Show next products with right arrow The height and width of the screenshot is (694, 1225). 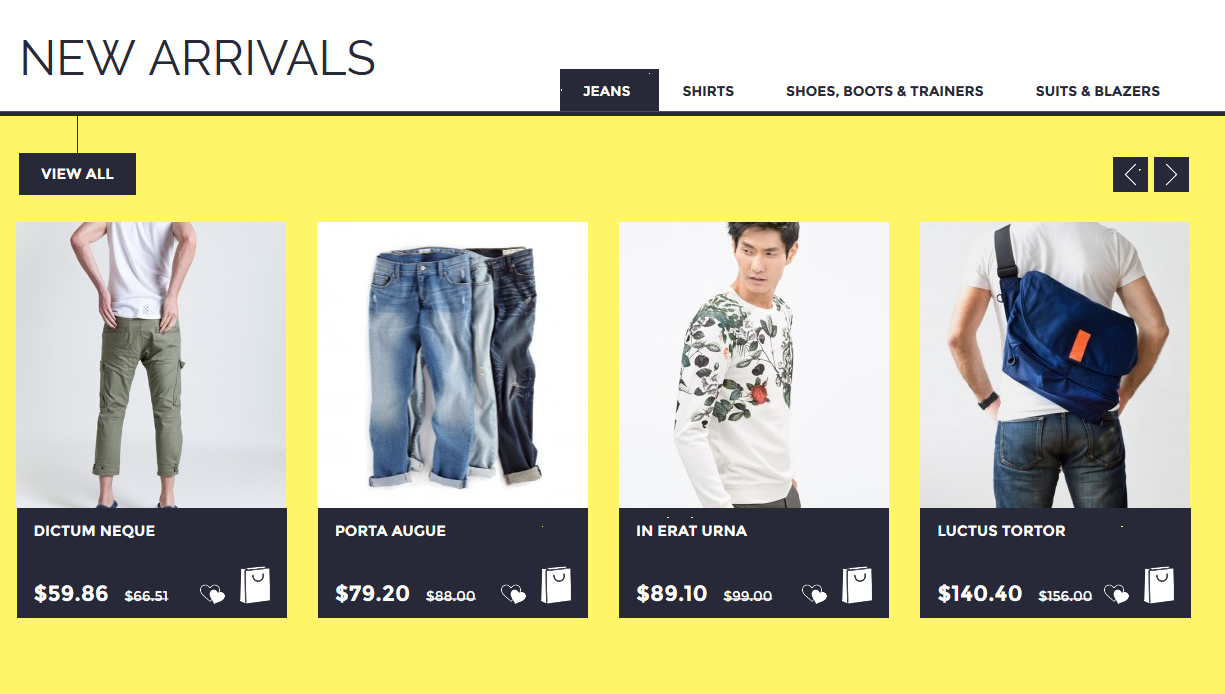[1171, 174]
